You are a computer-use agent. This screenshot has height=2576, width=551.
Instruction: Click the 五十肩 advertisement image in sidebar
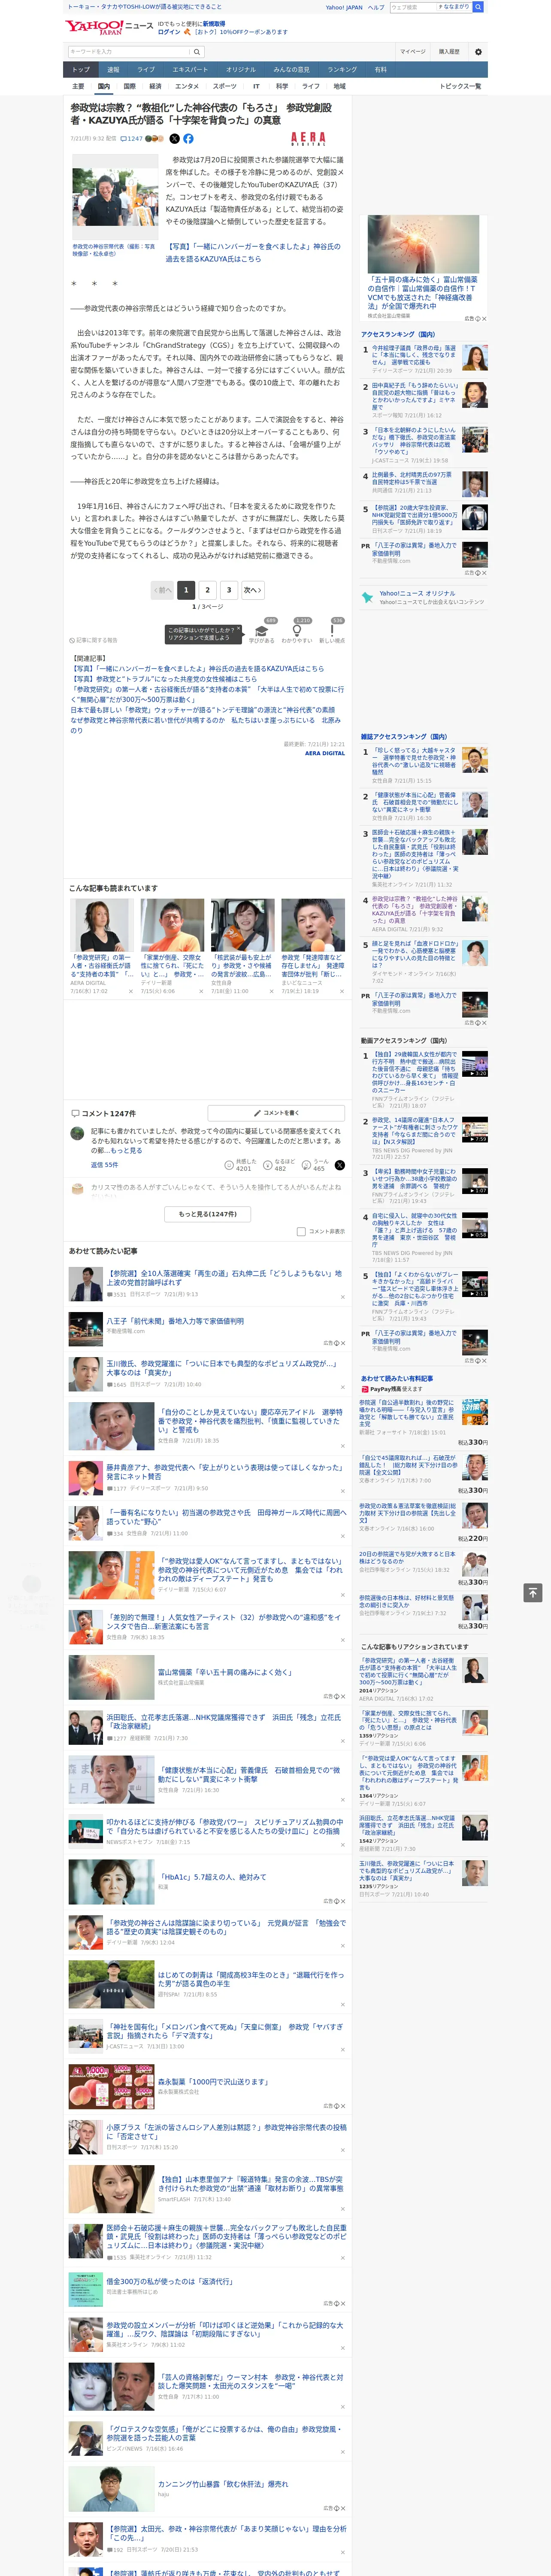tap(423, 243)
